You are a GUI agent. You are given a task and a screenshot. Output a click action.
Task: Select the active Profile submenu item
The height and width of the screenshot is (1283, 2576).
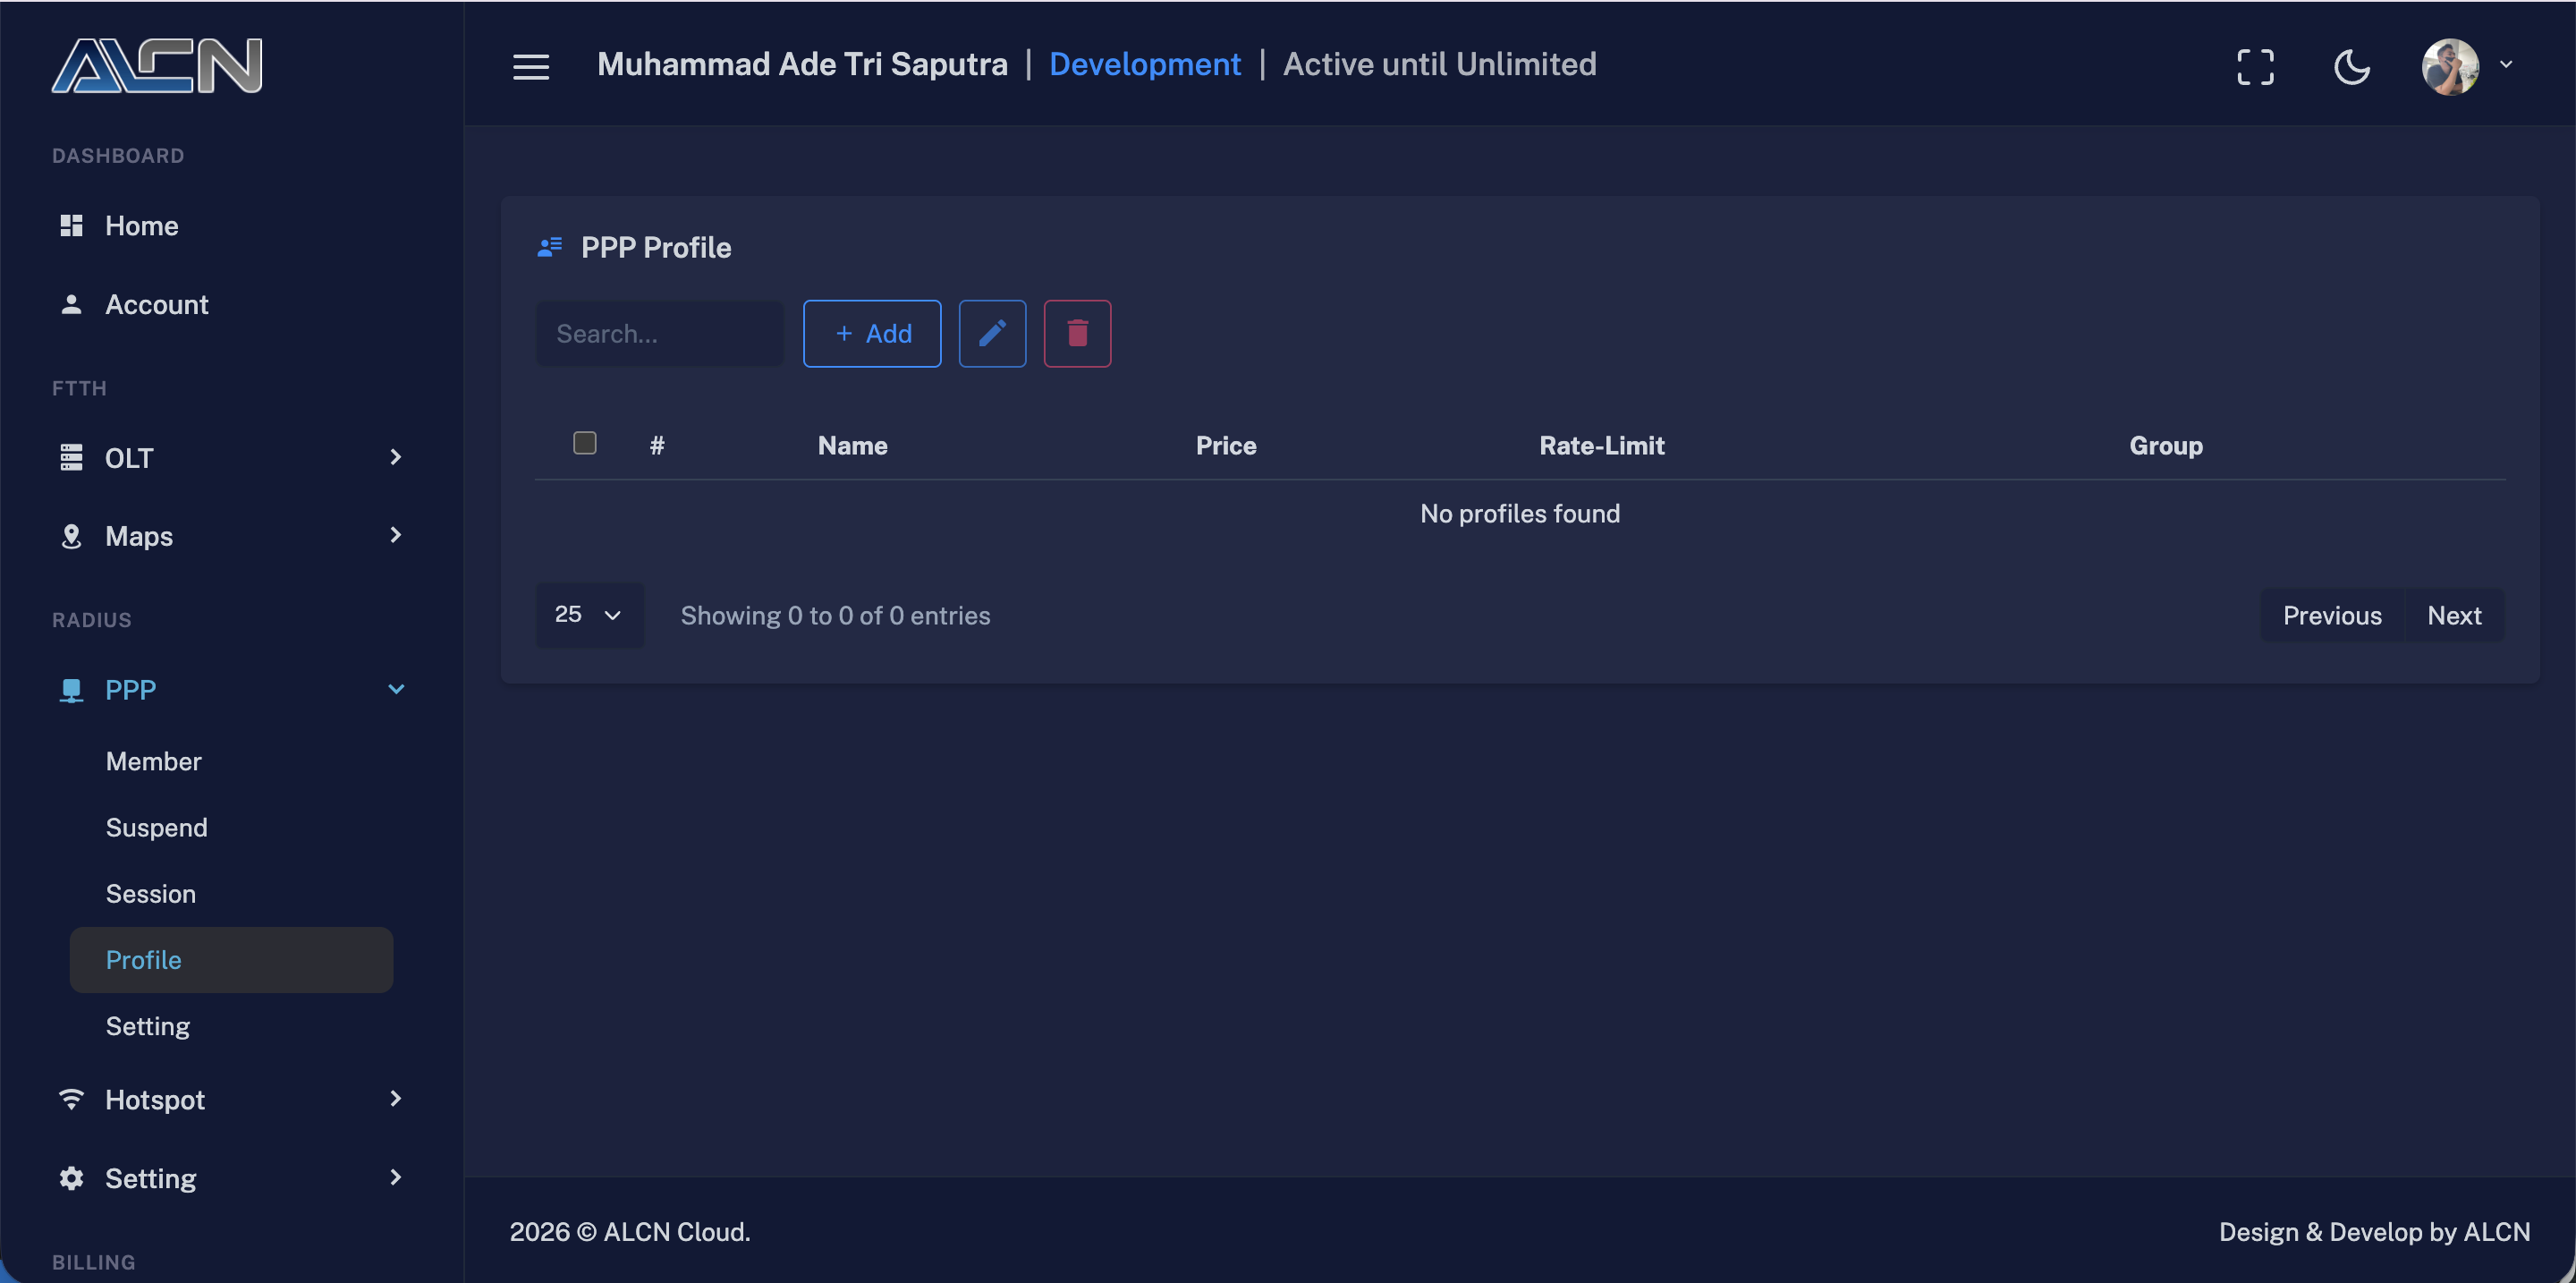click(231, 959)
